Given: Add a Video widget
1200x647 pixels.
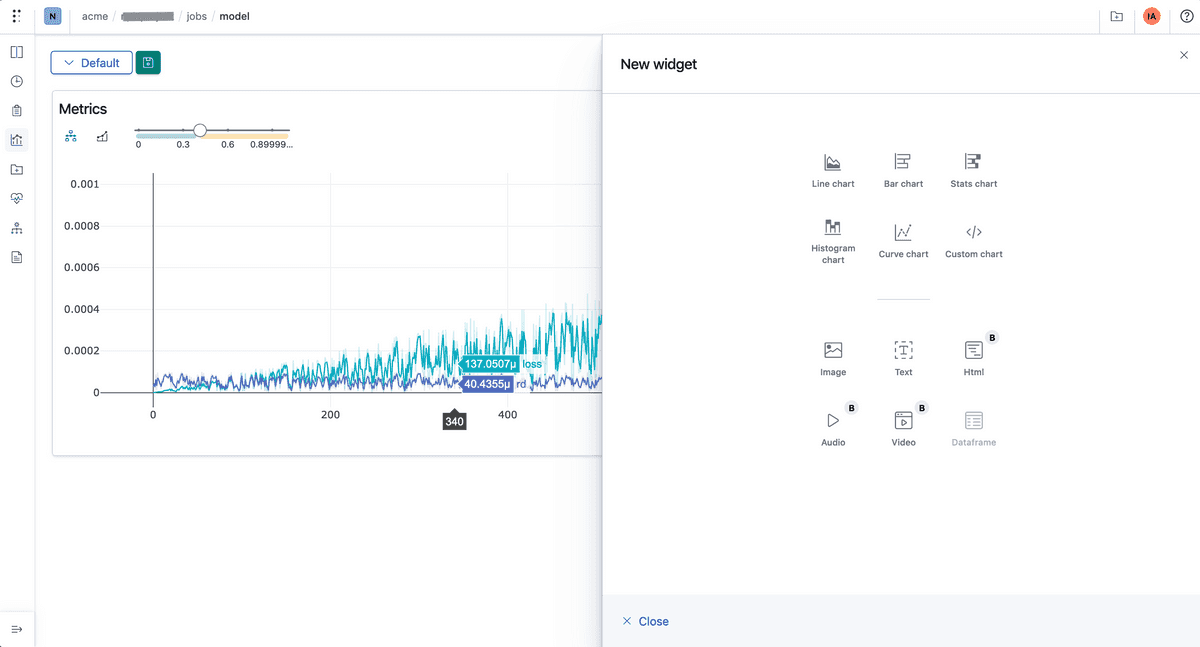Looking at the screenshot, I should point(903,430).
